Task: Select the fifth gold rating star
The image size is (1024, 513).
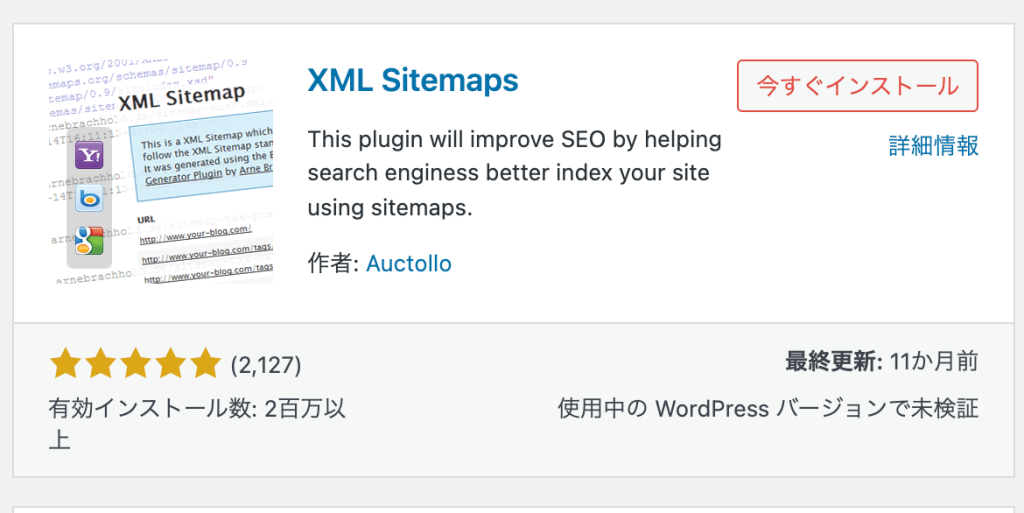Action: pyautogui.click(x=205, y=364)
